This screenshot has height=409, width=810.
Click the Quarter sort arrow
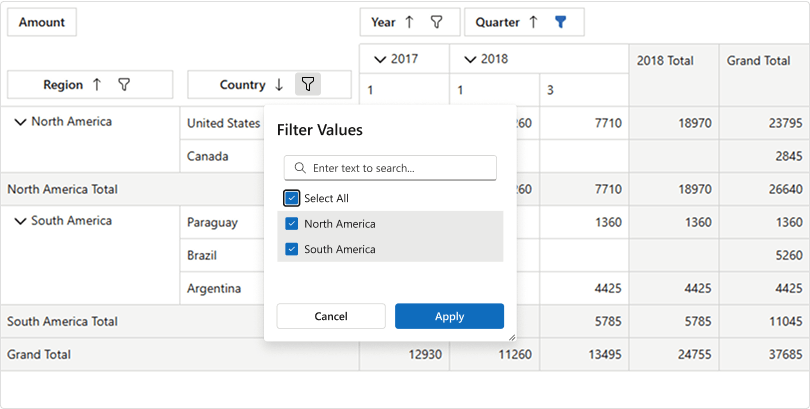[533, 22]
